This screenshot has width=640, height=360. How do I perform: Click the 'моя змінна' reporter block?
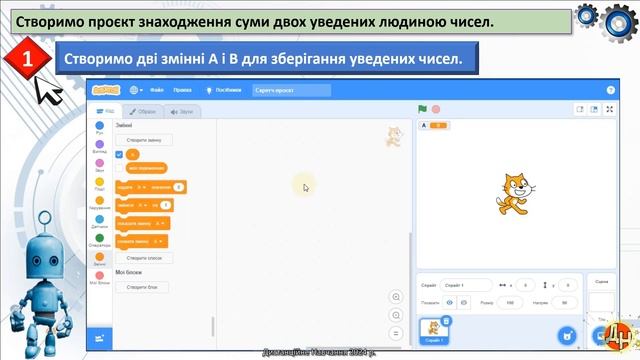147,168
